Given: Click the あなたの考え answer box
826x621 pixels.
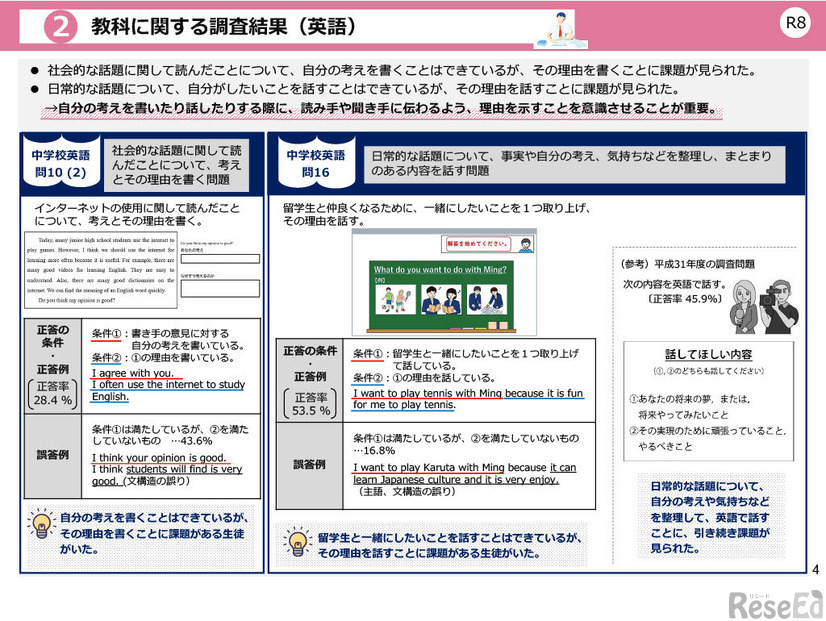Looking at the screenshot, I should pyautogui.click(x=220, y=259).
